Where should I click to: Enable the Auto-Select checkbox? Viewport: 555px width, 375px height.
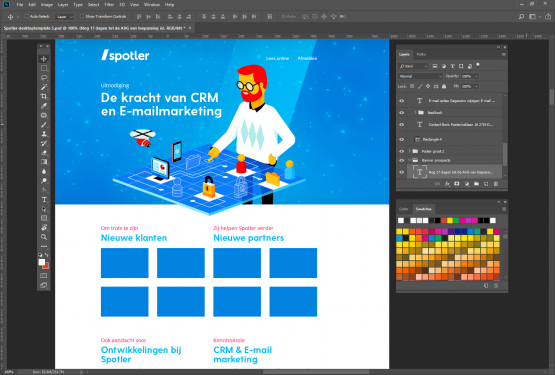tap(27, 16)
